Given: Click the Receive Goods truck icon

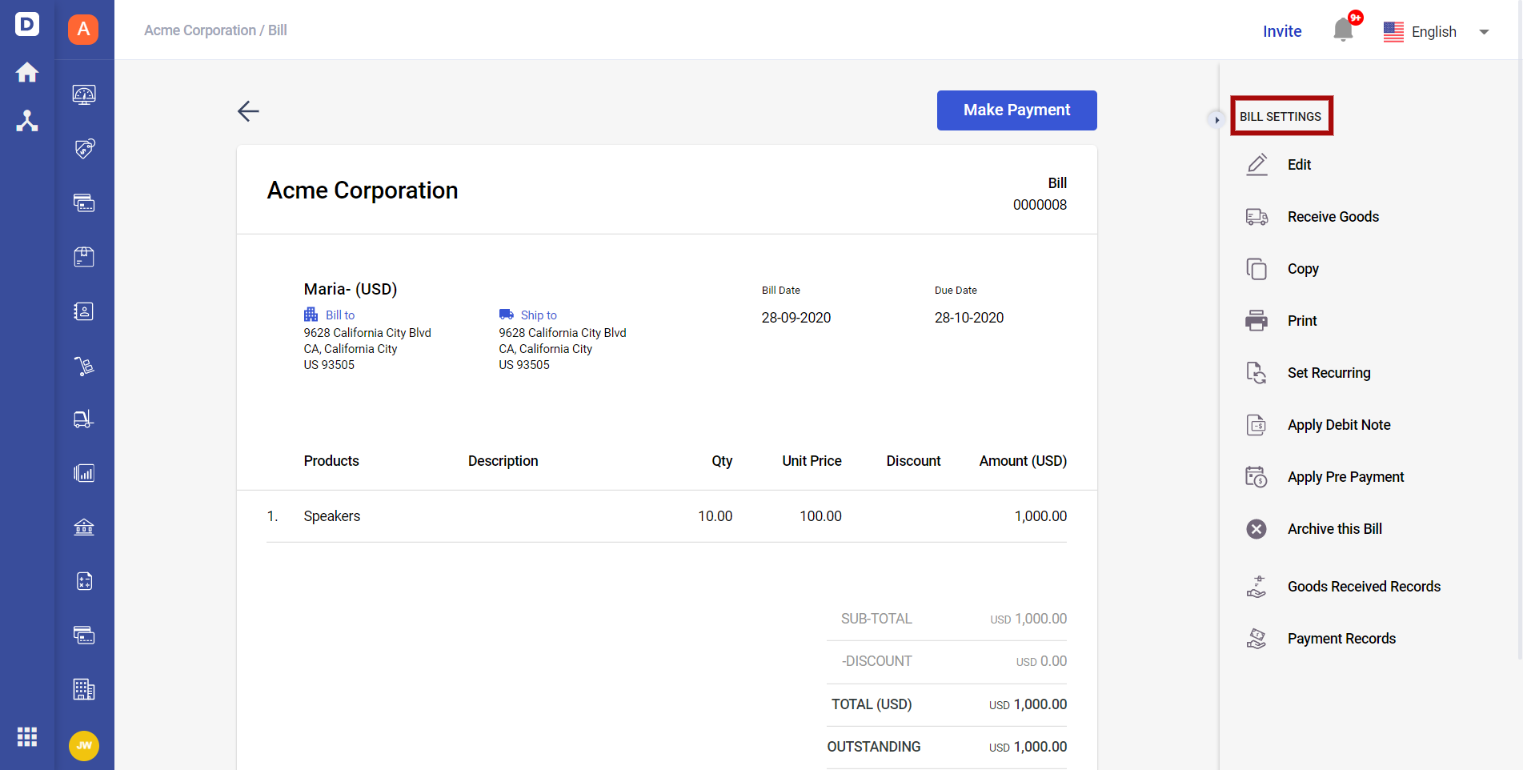Looking at the screenshot, I should pos(1257,217).
